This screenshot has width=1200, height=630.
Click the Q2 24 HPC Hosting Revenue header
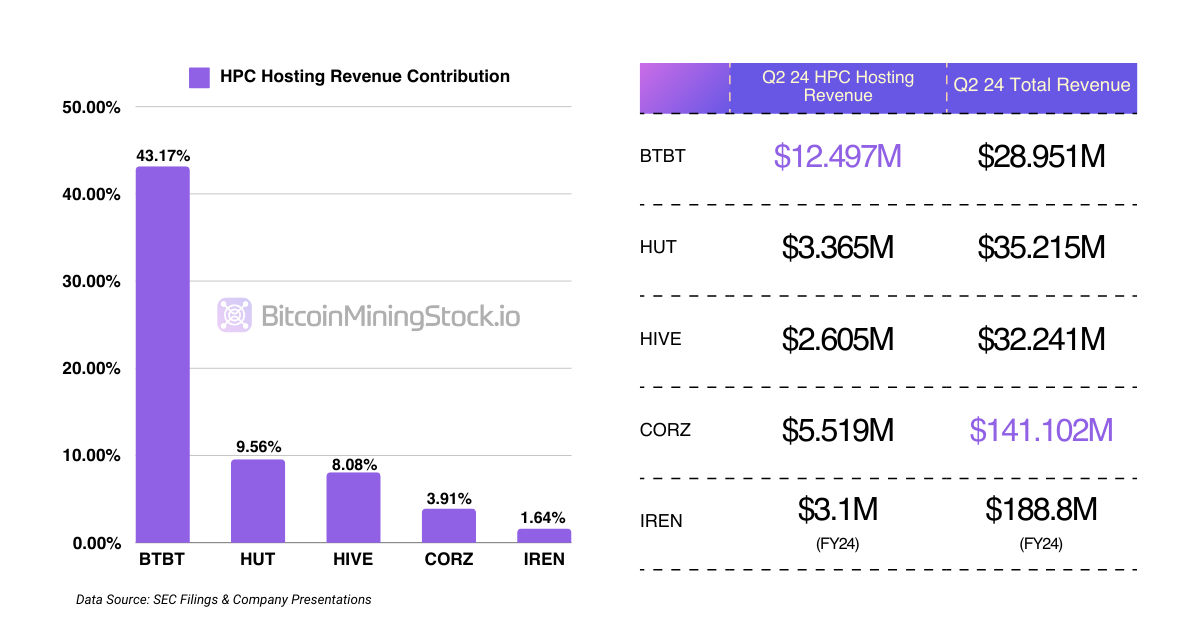pyautogui.click(x=838, y=88)
